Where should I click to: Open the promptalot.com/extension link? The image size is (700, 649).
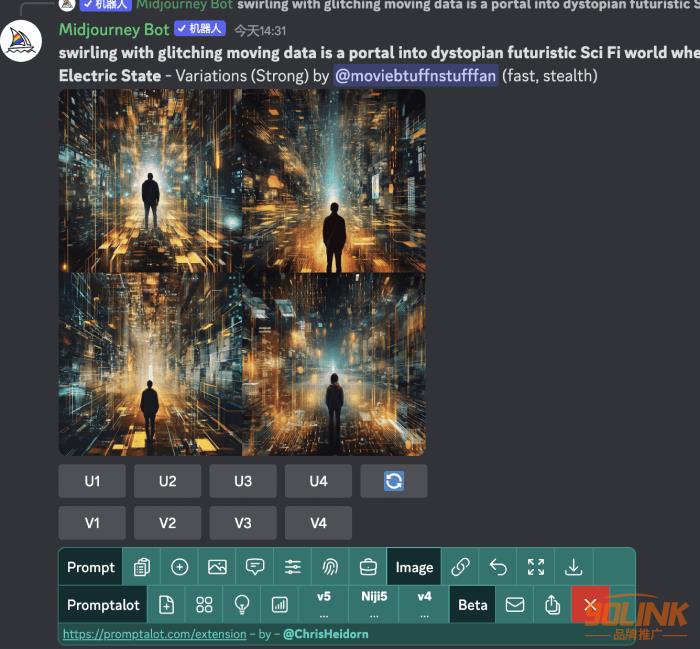pyautogui.click(x=154, y=634)
